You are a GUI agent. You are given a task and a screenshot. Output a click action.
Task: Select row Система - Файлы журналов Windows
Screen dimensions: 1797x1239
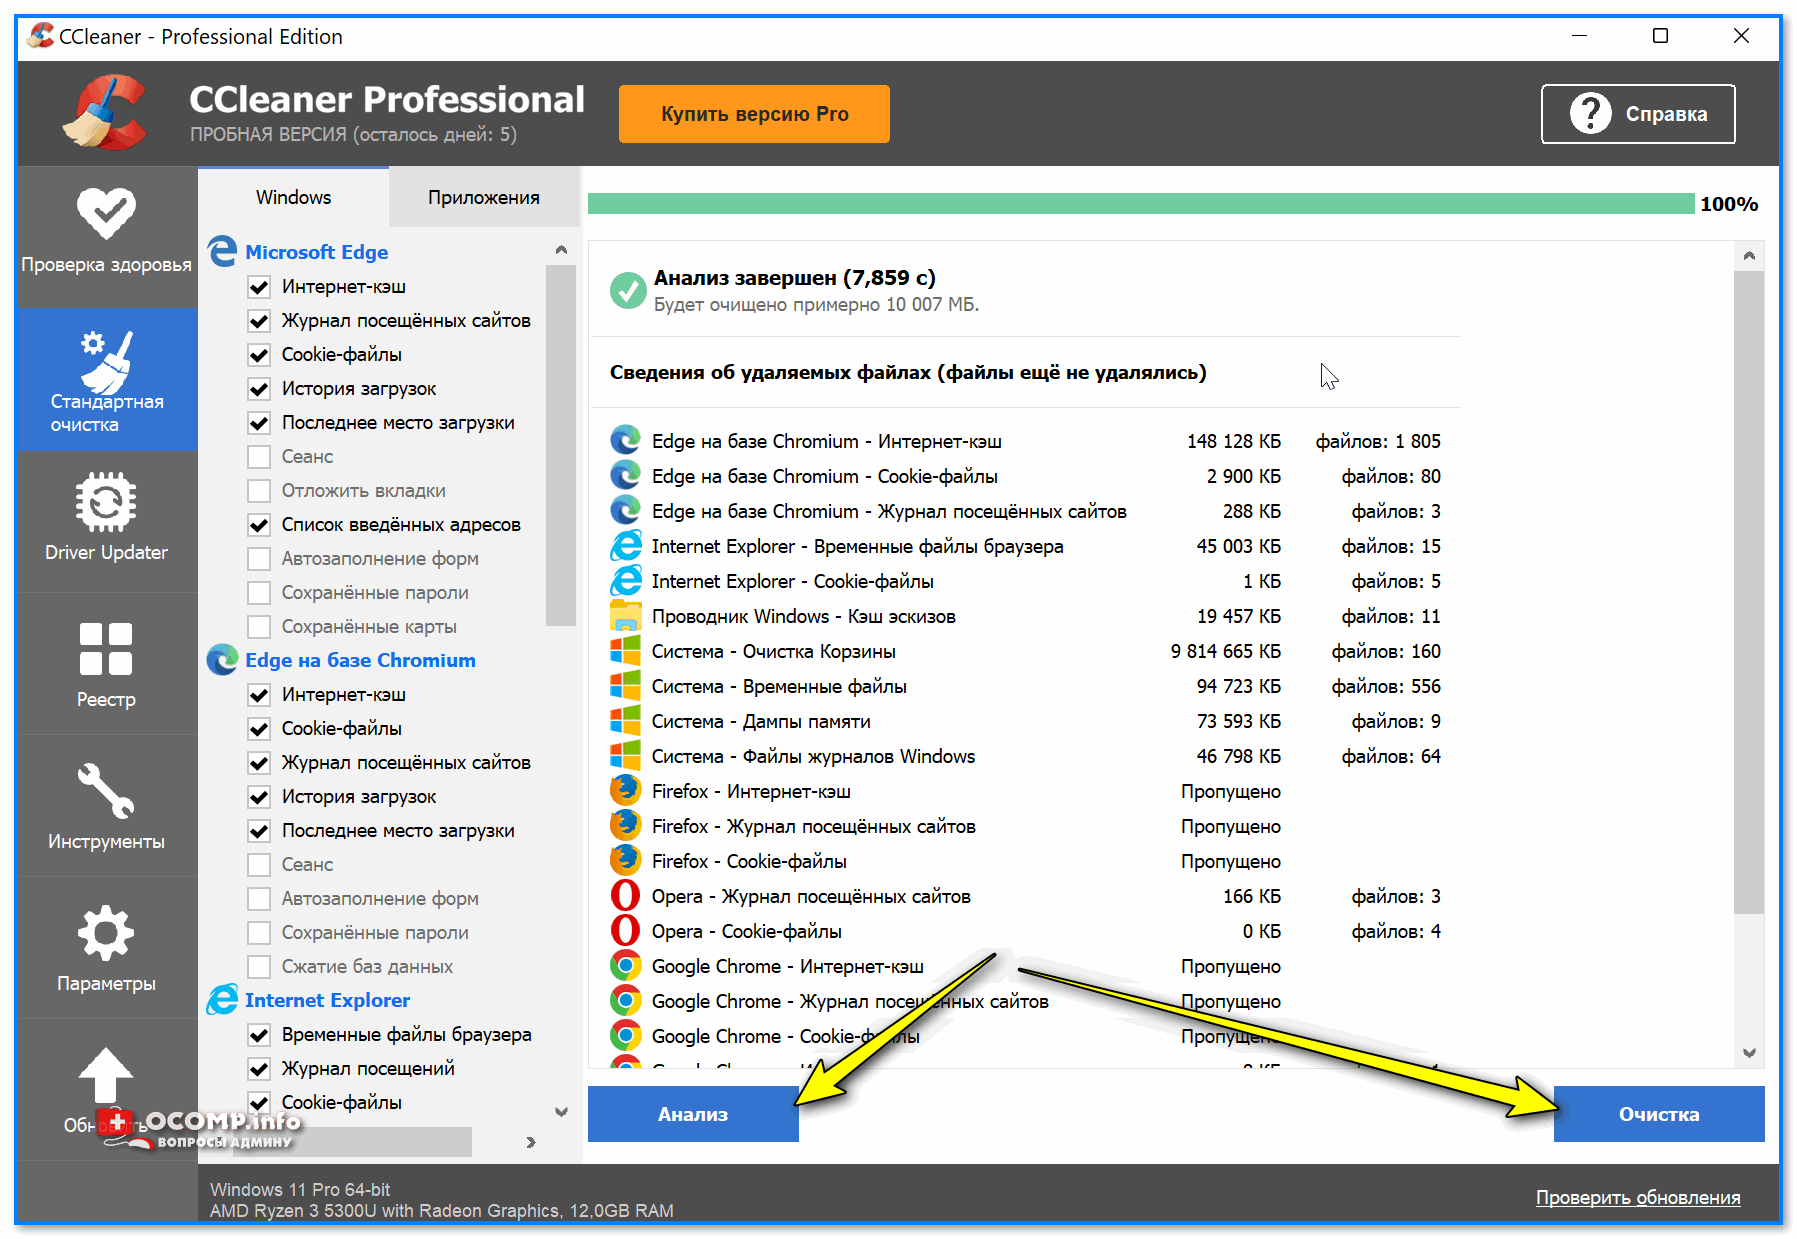click(x=1025, y=756)
